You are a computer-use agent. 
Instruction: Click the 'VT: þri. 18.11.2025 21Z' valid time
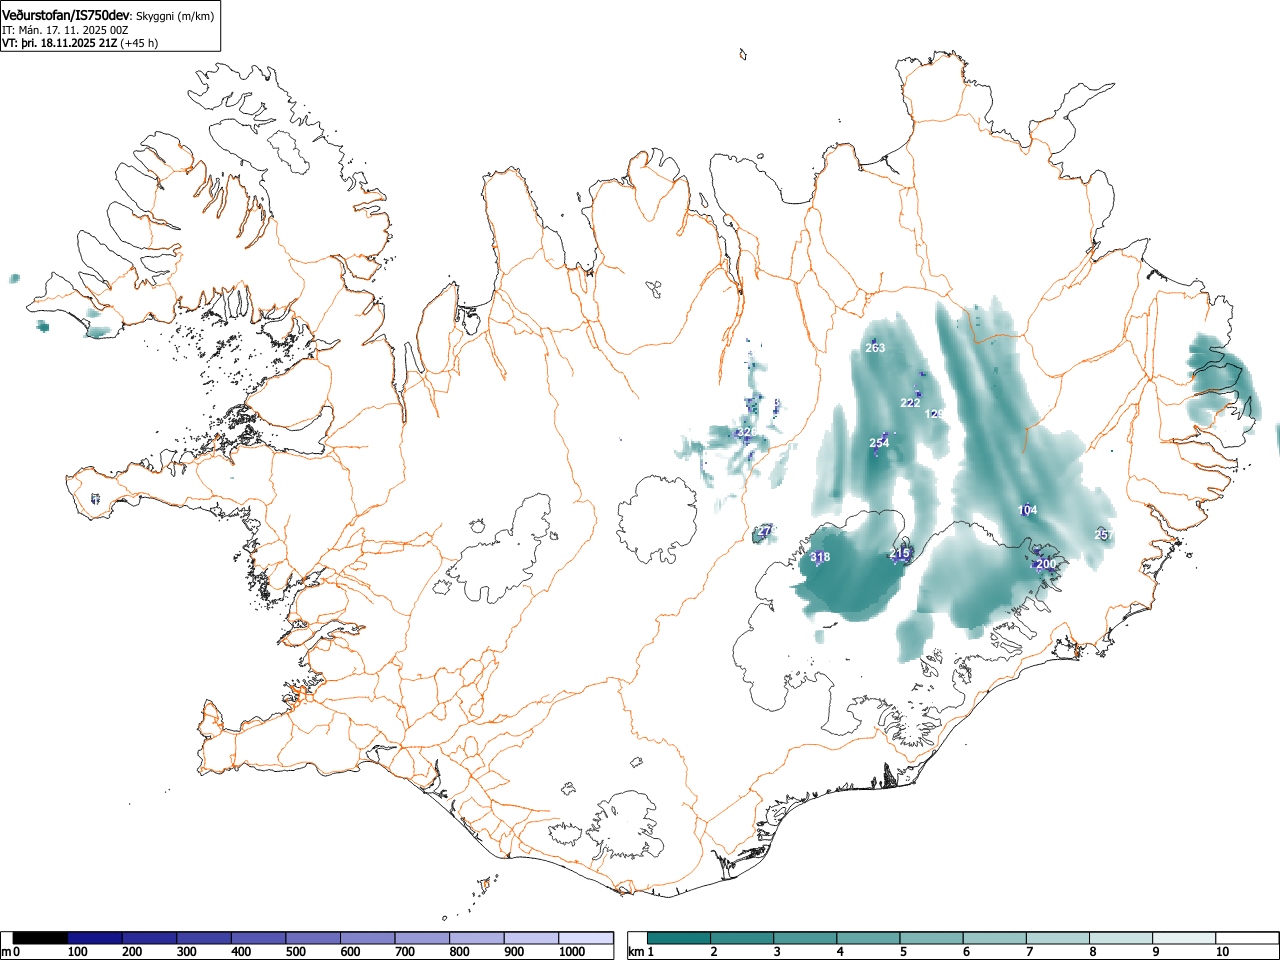click(60, 43)
